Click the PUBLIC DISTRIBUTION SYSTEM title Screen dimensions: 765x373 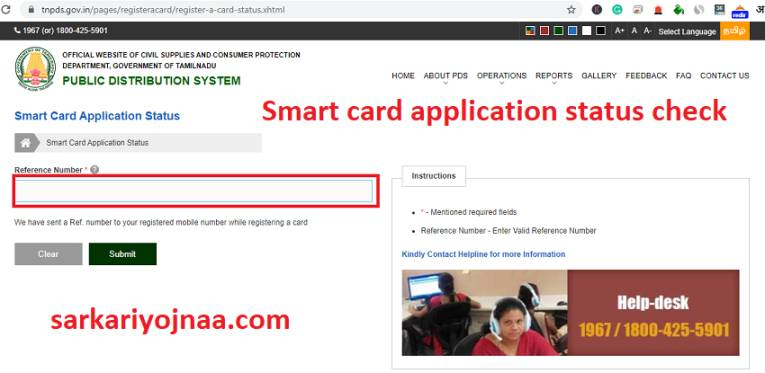[x=152, y=80]
